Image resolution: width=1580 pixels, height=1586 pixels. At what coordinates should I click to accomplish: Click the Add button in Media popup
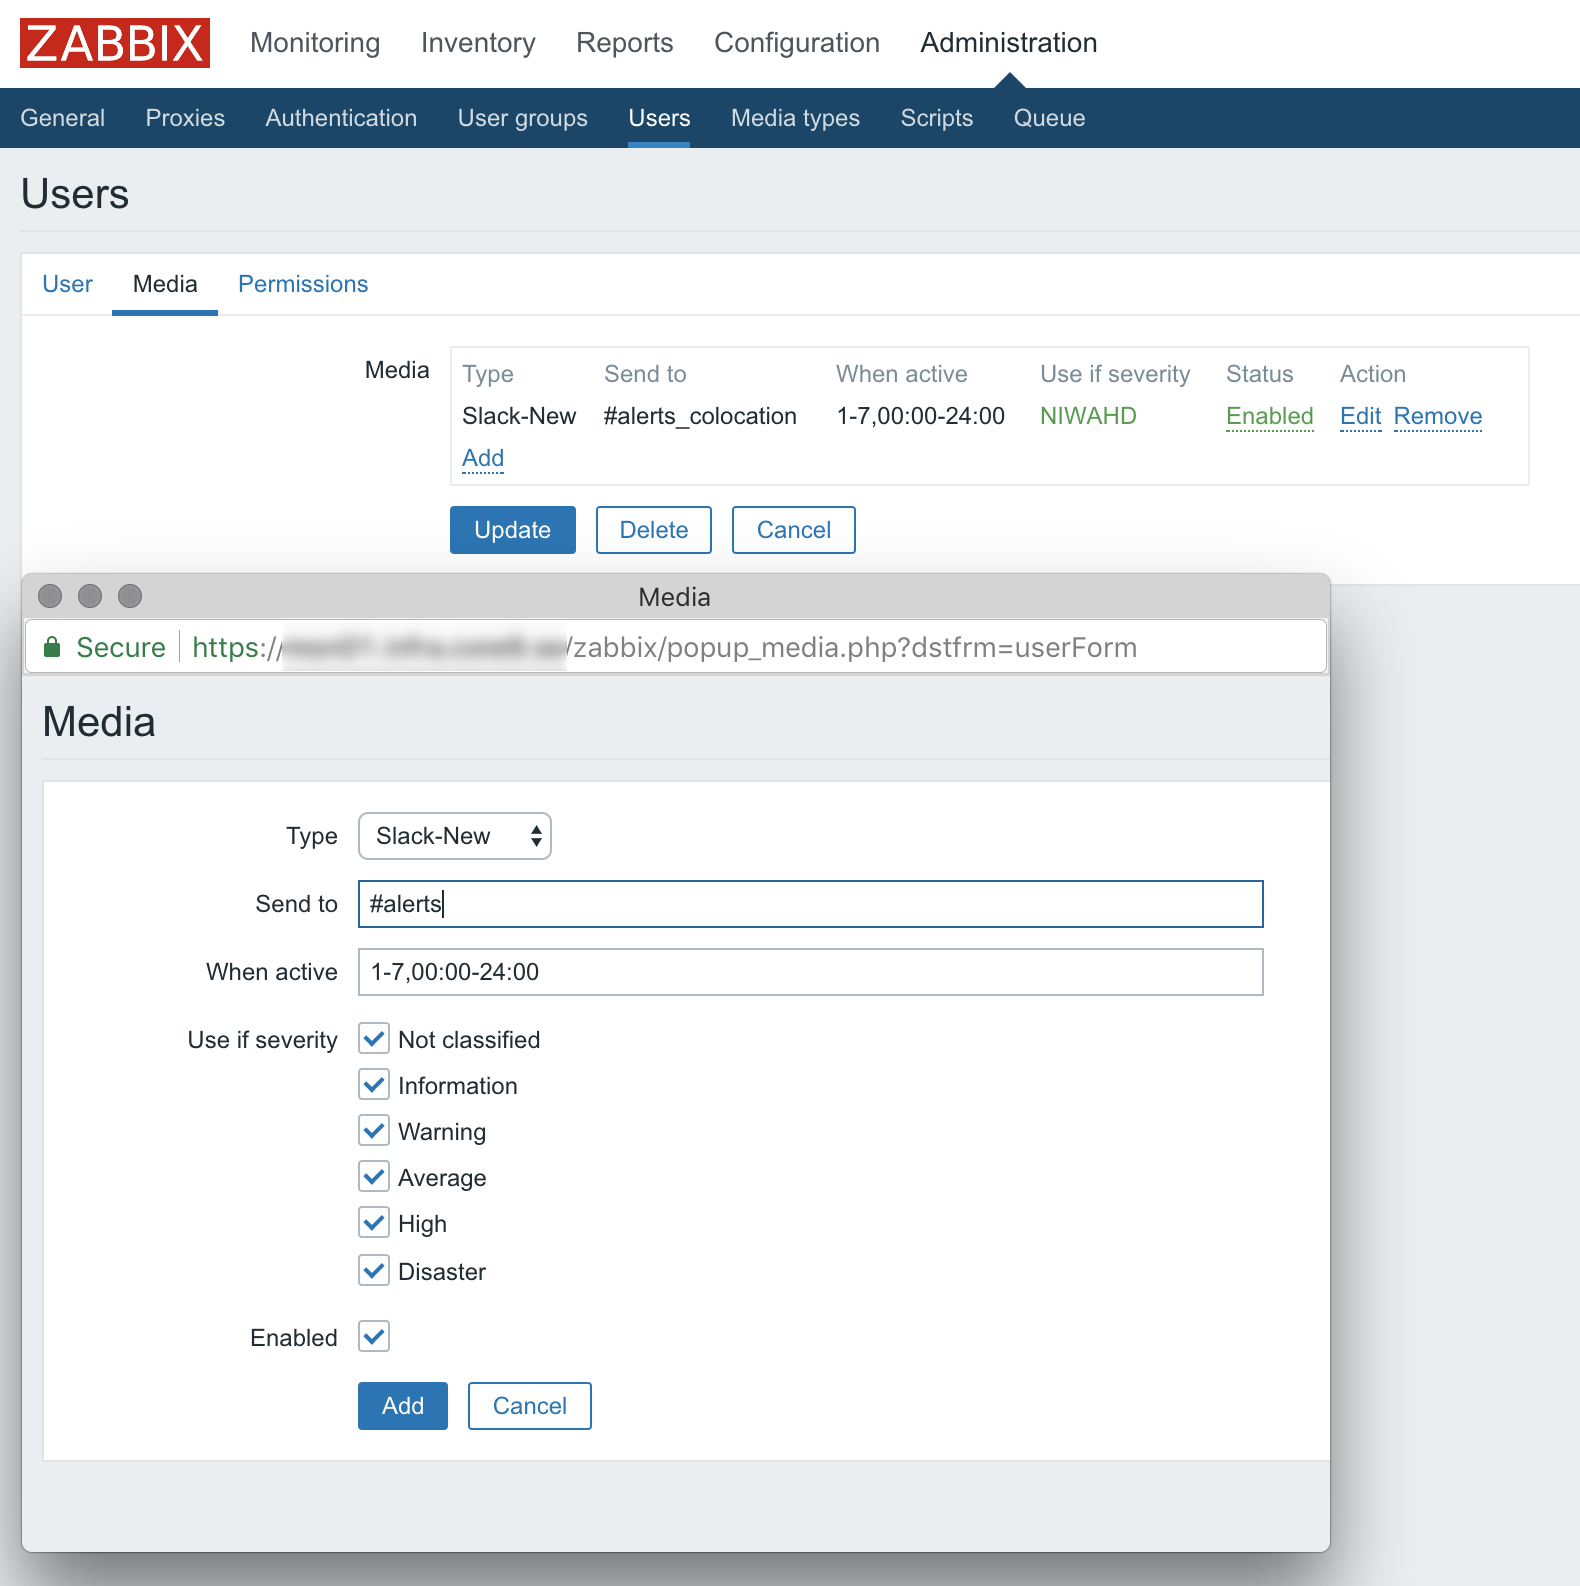(x=403, y=1406)
